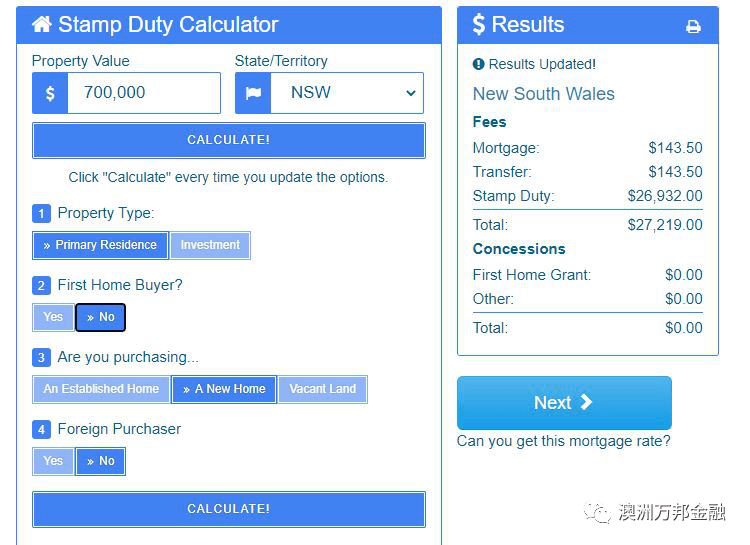Click the home icon in calculator header

[x=42, y=25]
